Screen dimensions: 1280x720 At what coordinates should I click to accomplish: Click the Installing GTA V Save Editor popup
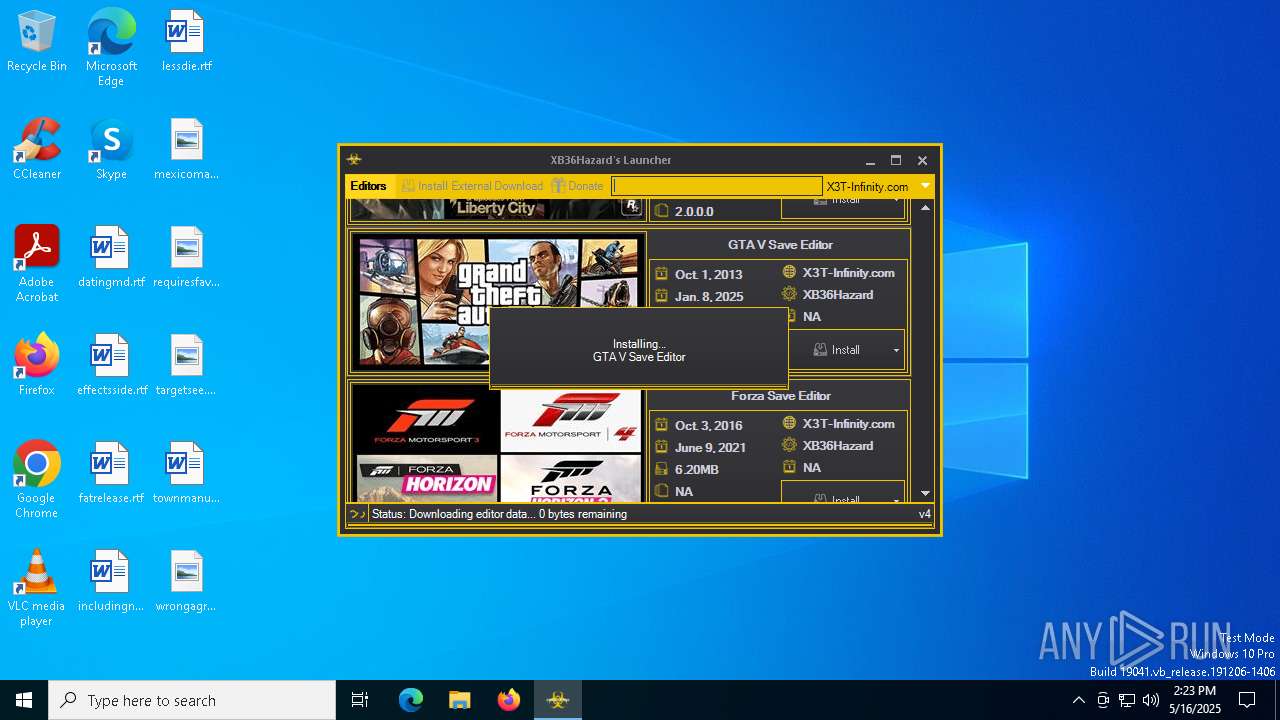coord(639,349)
